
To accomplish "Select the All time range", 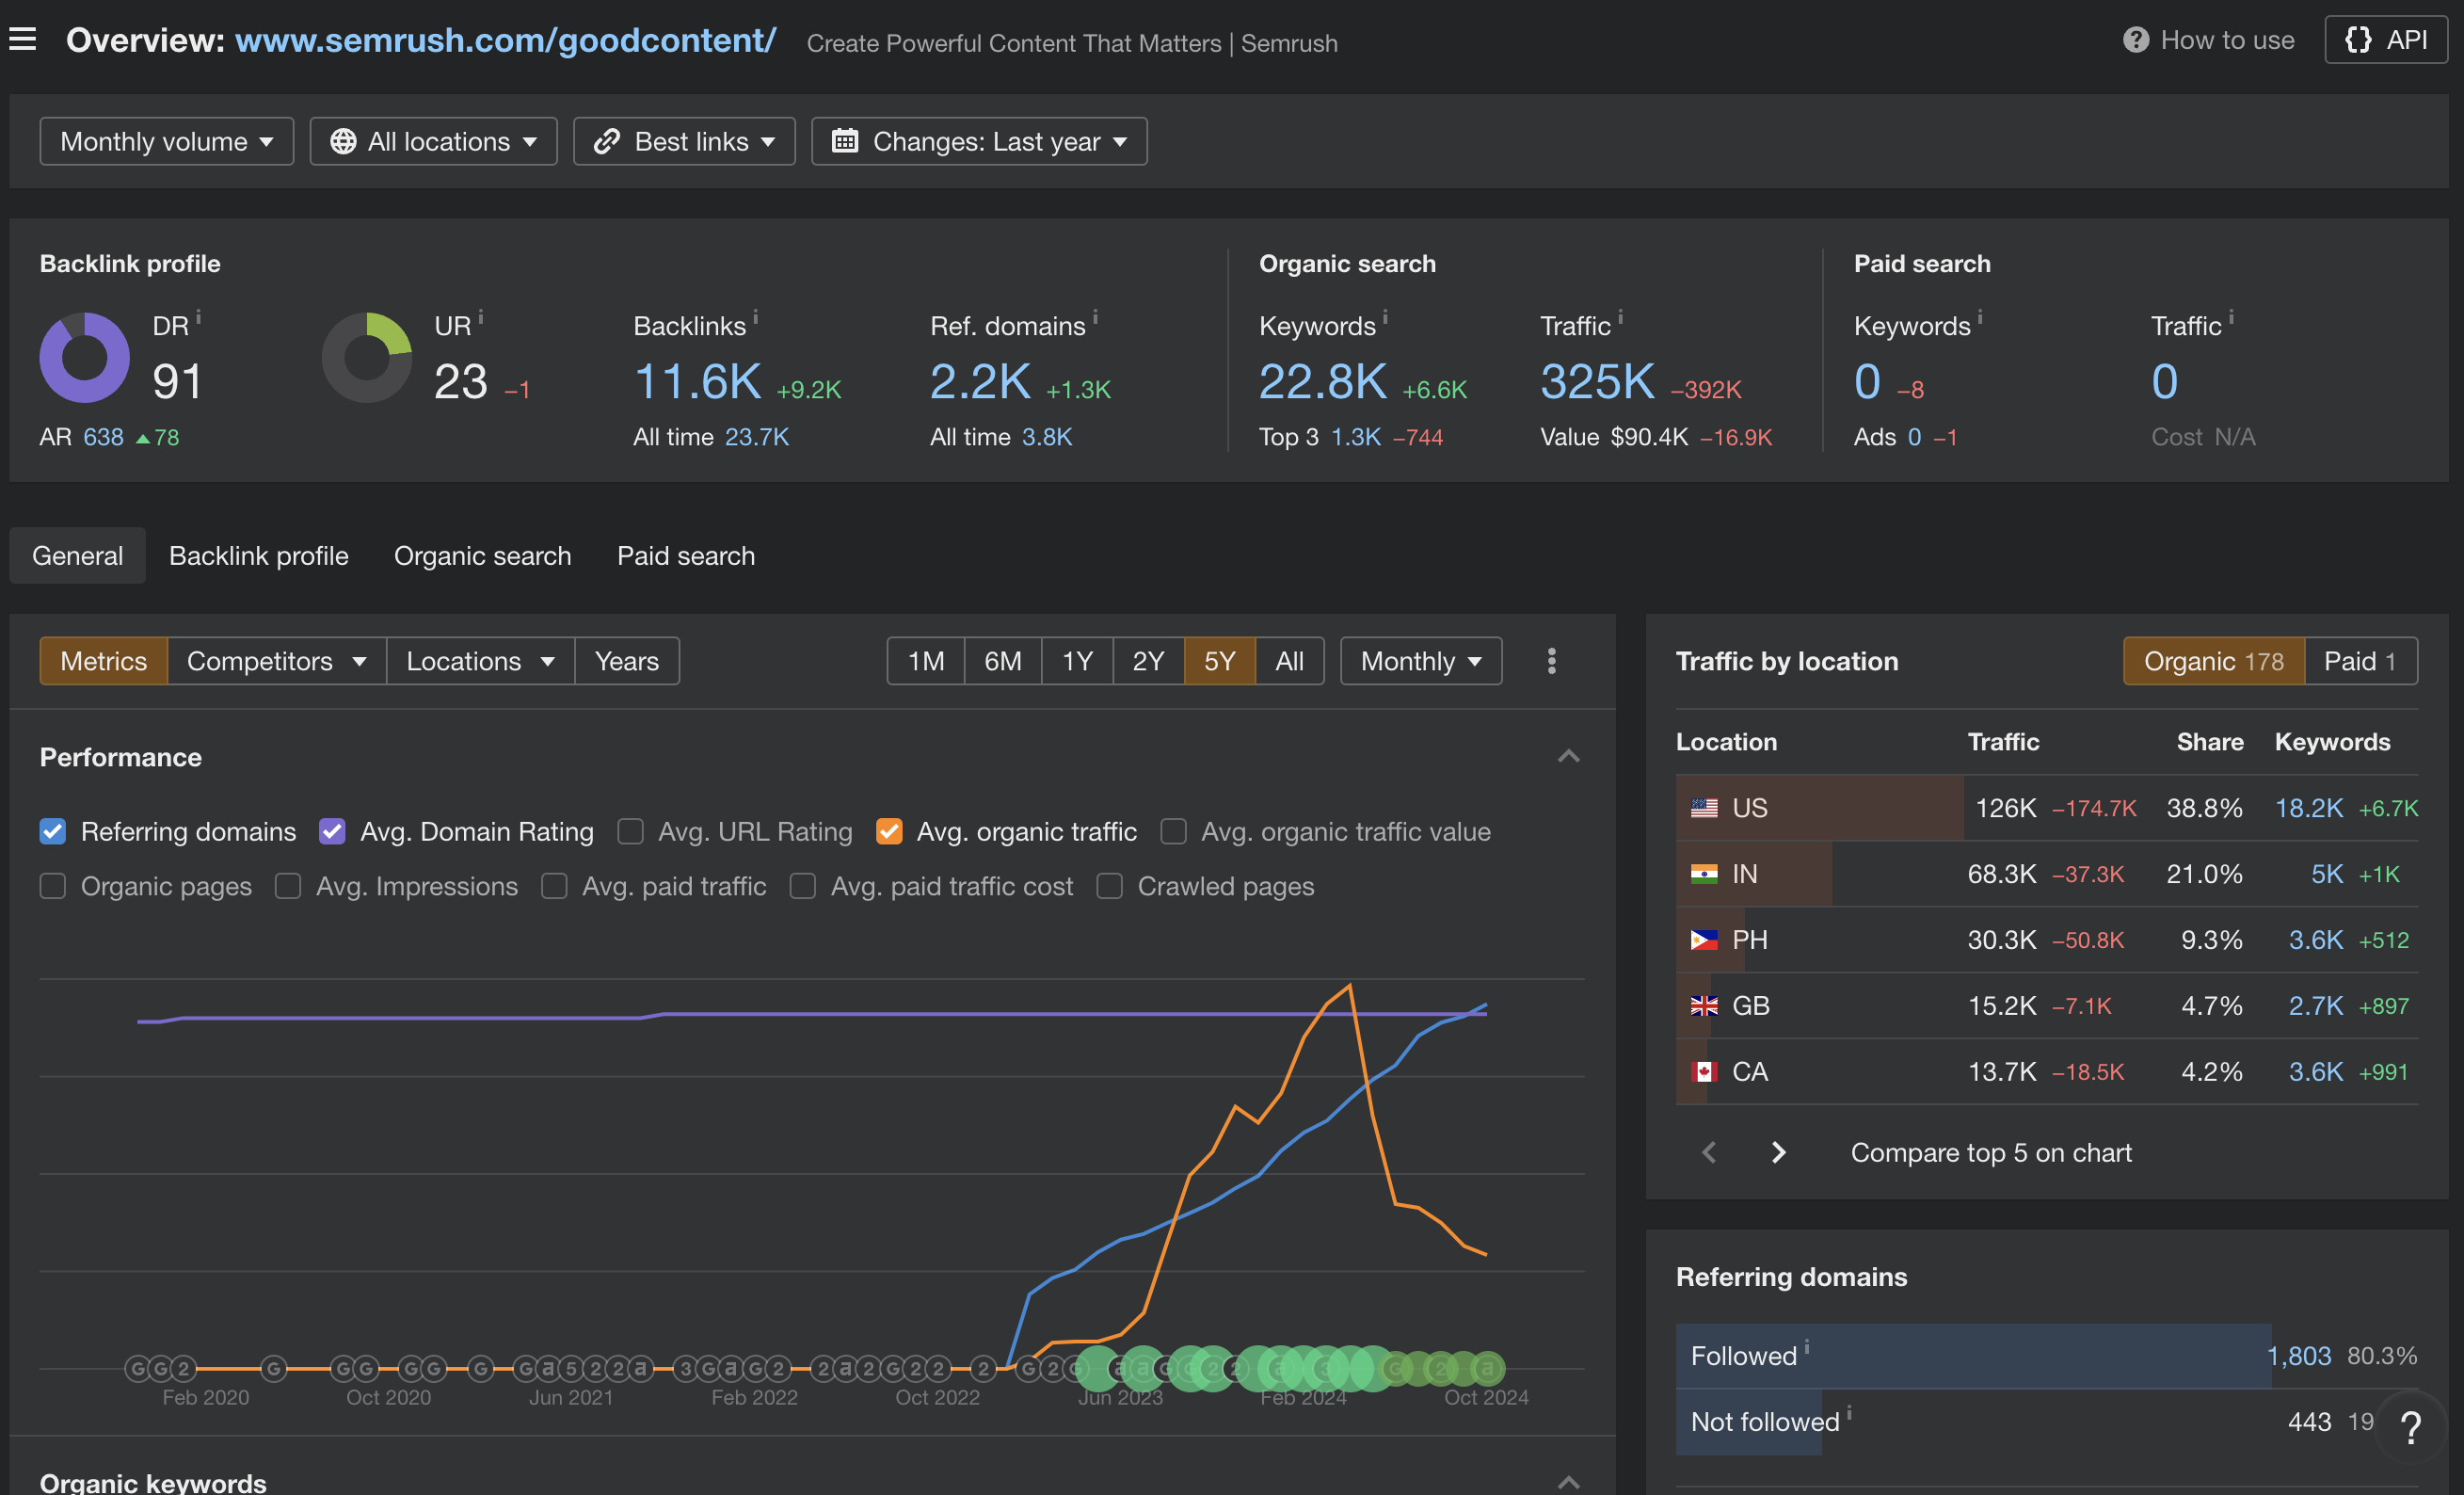I will click(1289, 661).
